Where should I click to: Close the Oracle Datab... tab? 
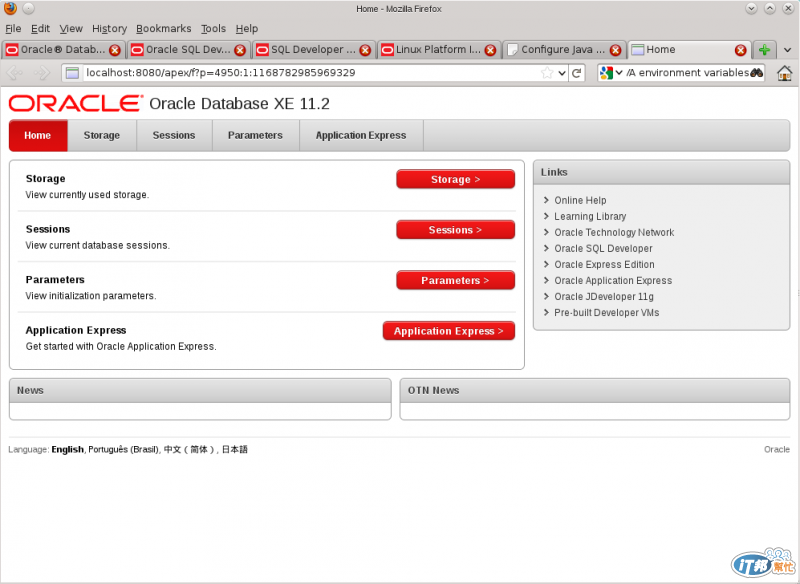pos(115,50)
